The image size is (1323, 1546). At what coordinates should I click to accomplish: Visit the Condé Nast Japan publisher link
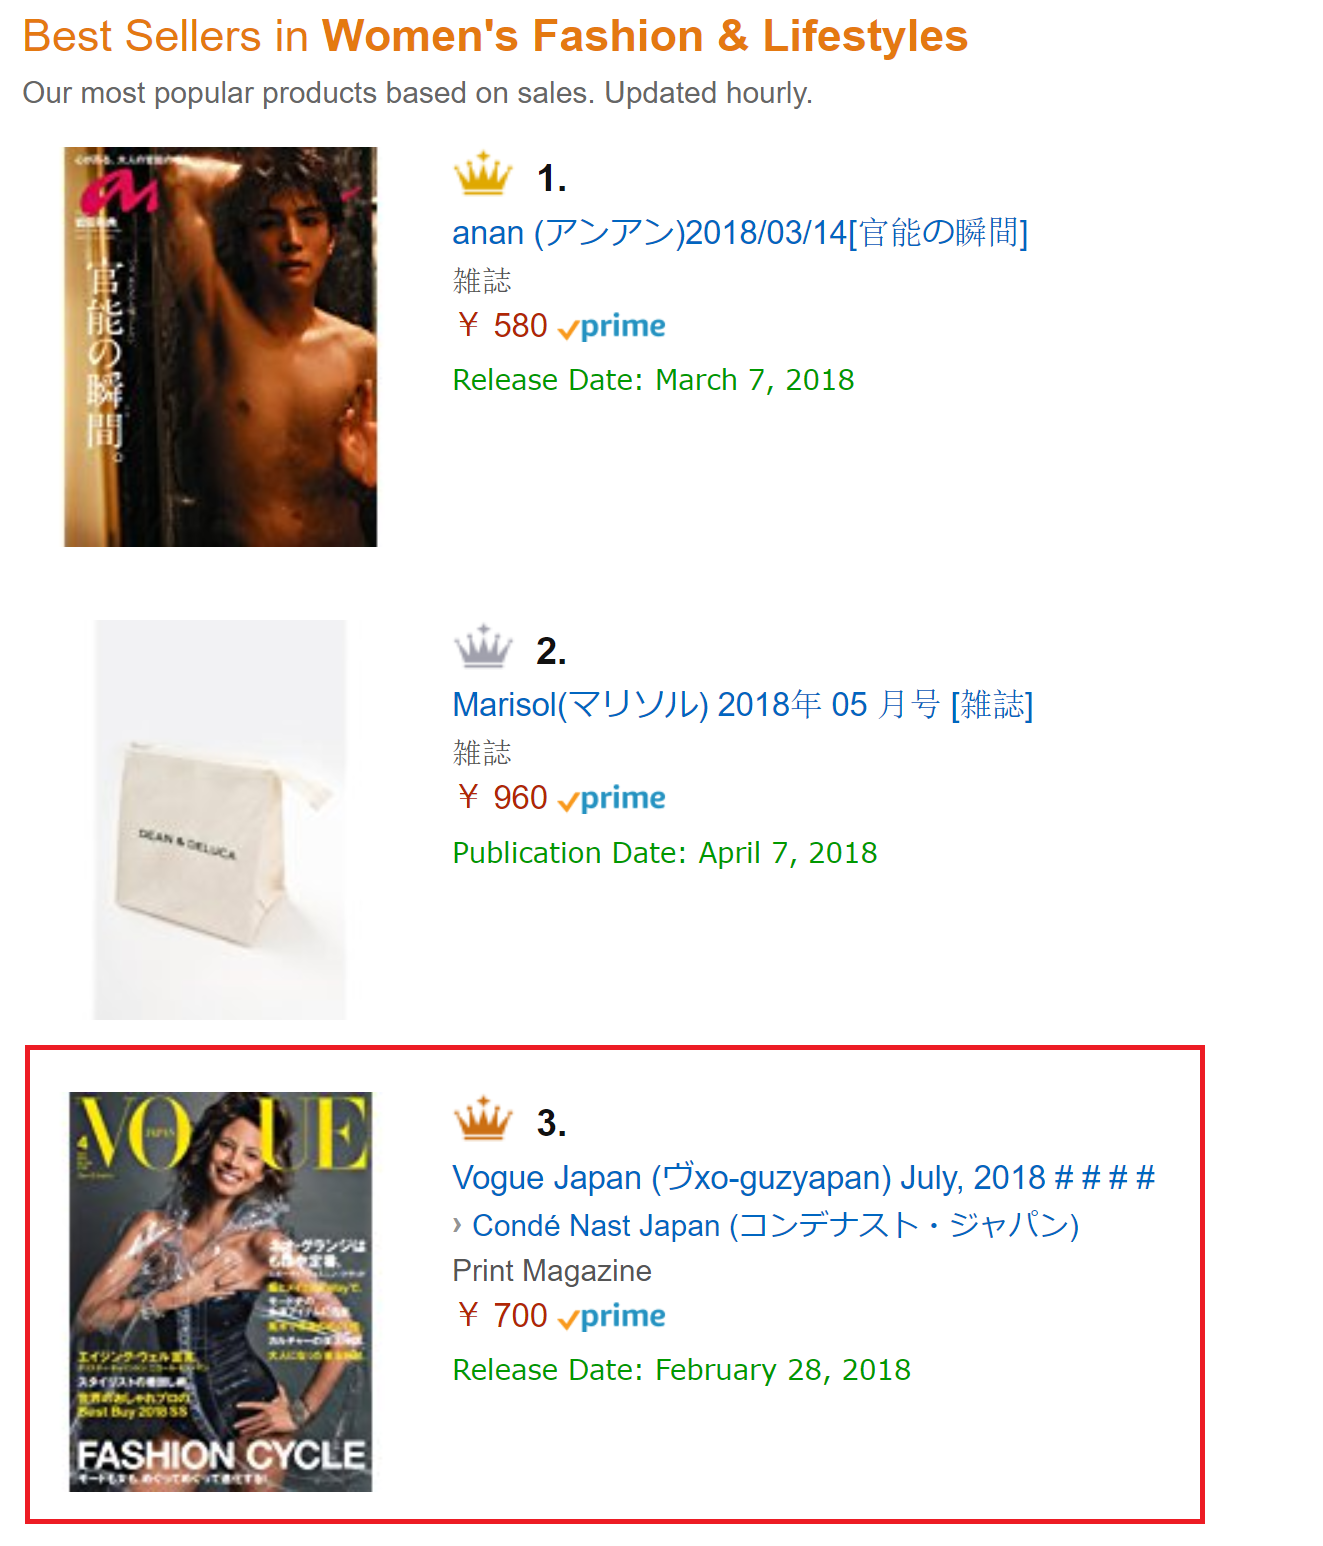(775, 1225)
